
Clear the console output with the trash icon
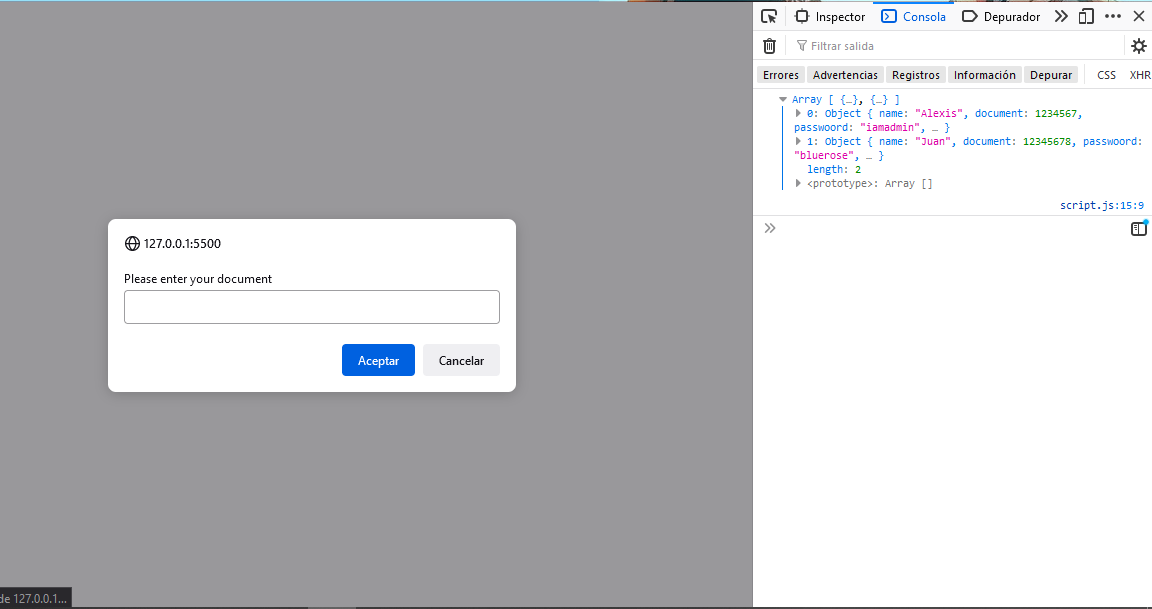coord(769,45)
